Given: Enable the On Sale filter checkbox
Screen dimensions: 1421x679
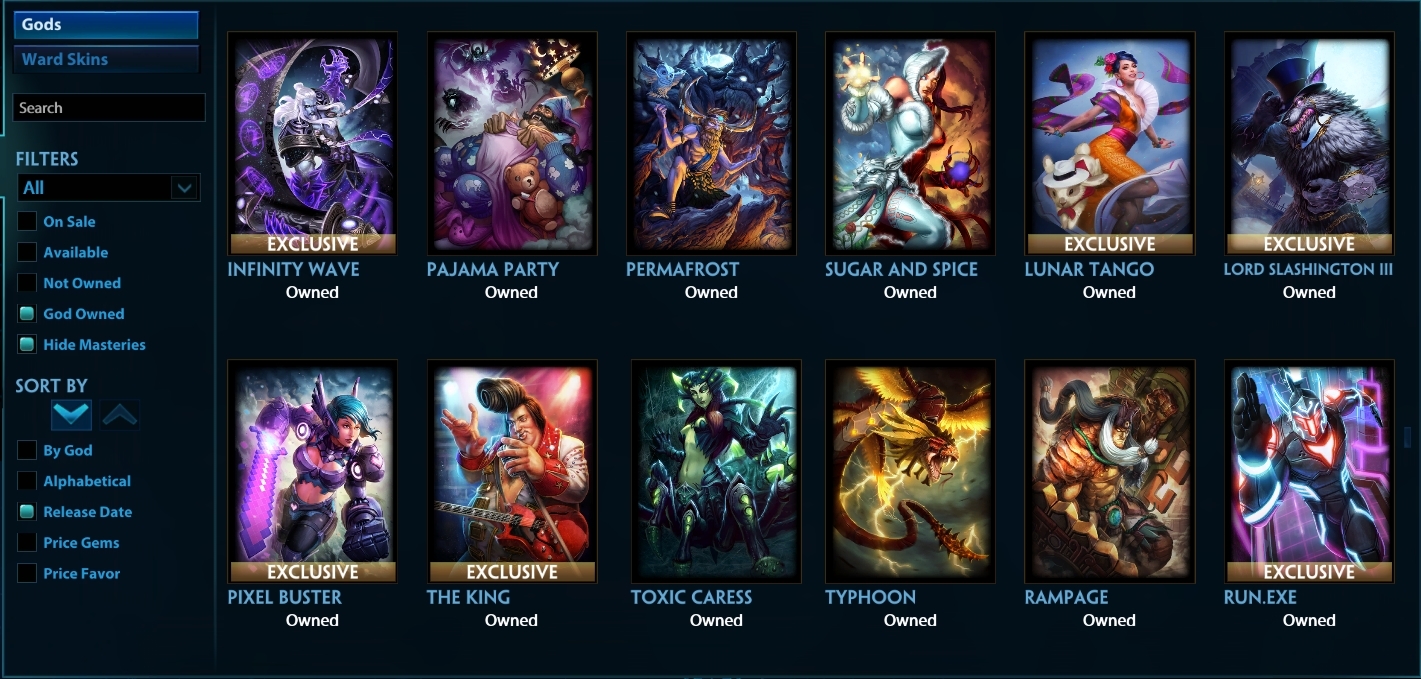Looking at the screenshot, I should (x=27, y=222).
